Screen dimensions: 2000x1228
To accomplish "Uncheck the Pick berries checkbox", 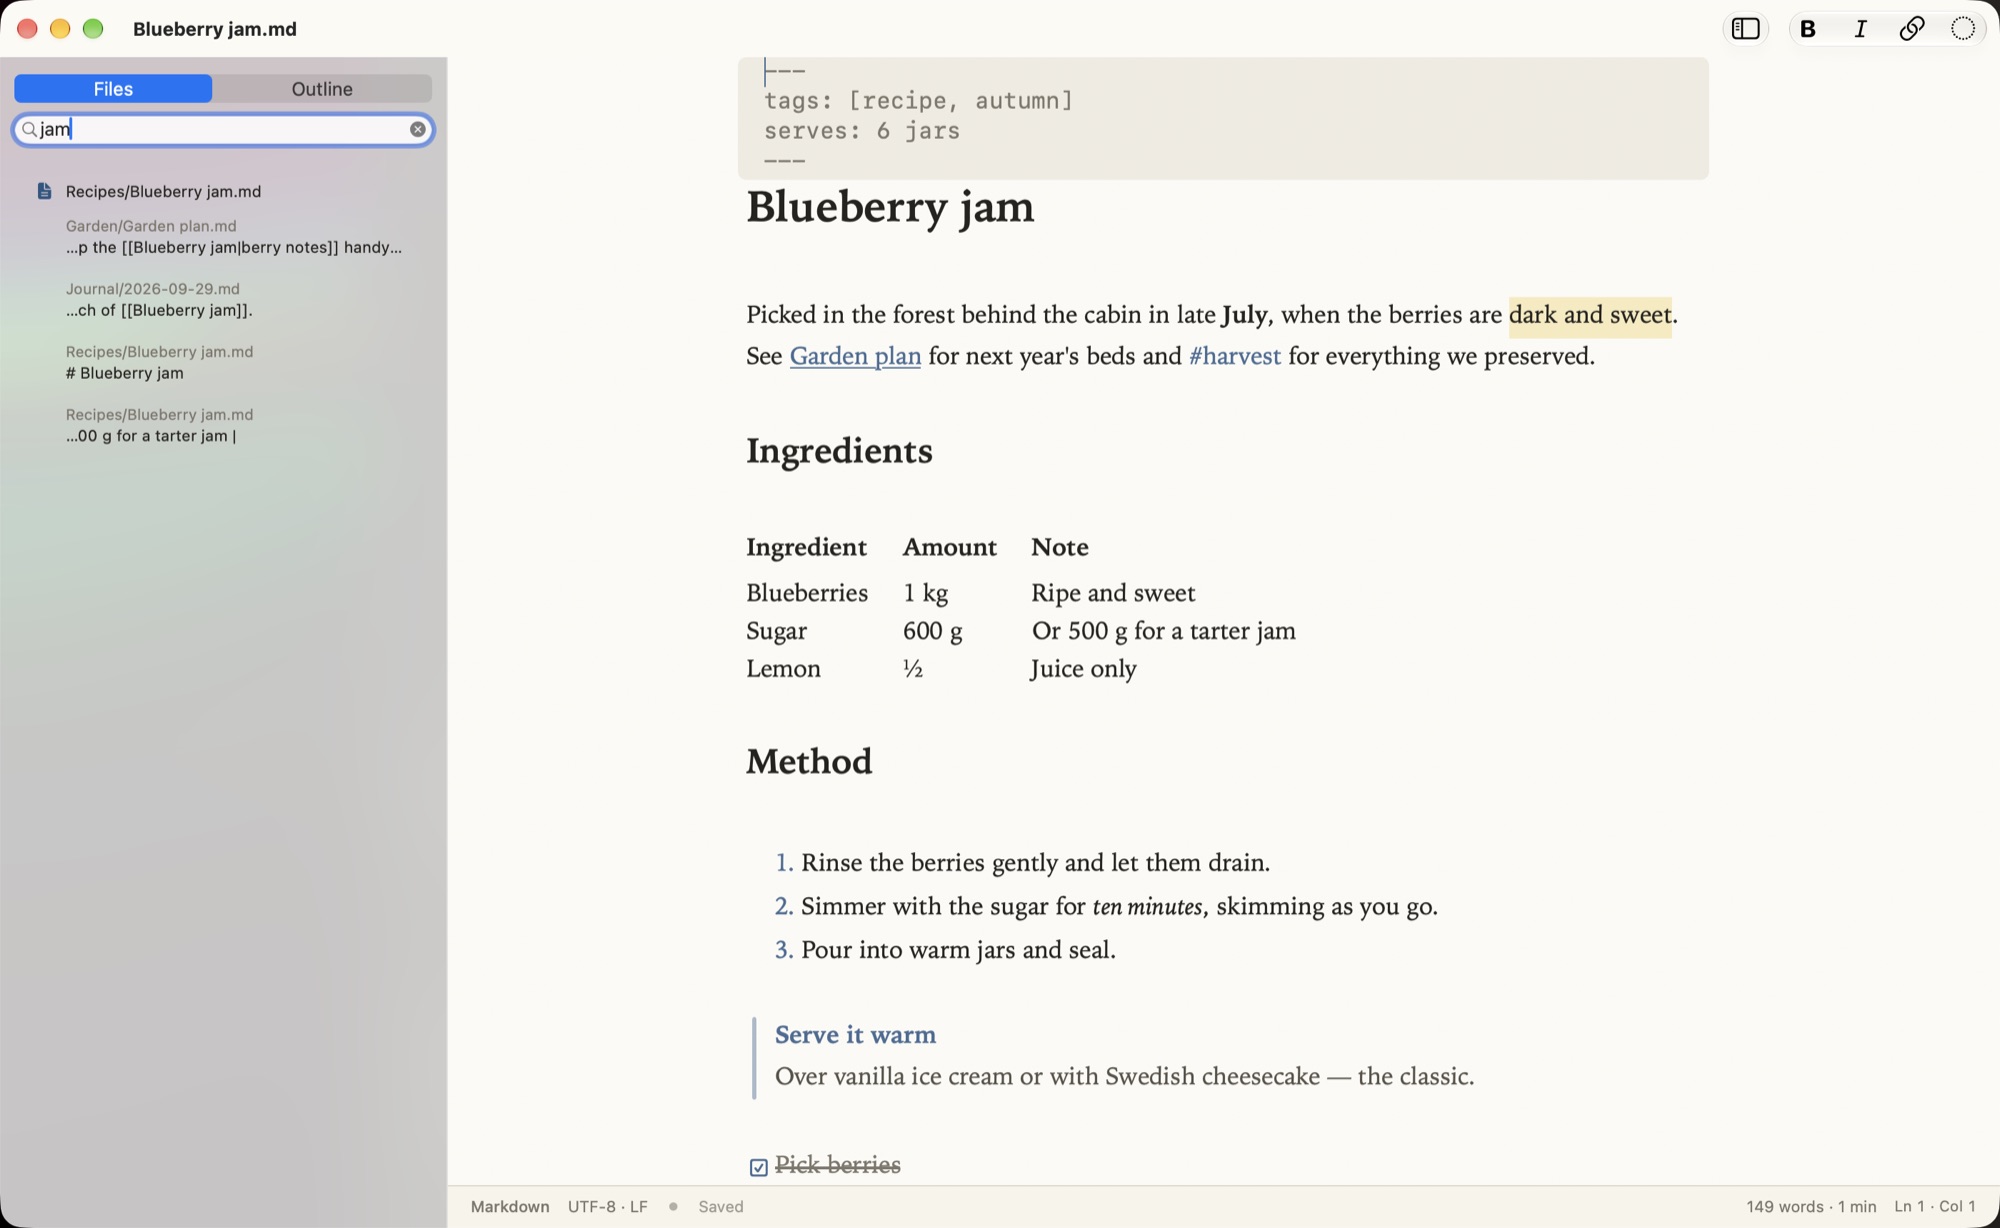I will [x=759, y=1167].
